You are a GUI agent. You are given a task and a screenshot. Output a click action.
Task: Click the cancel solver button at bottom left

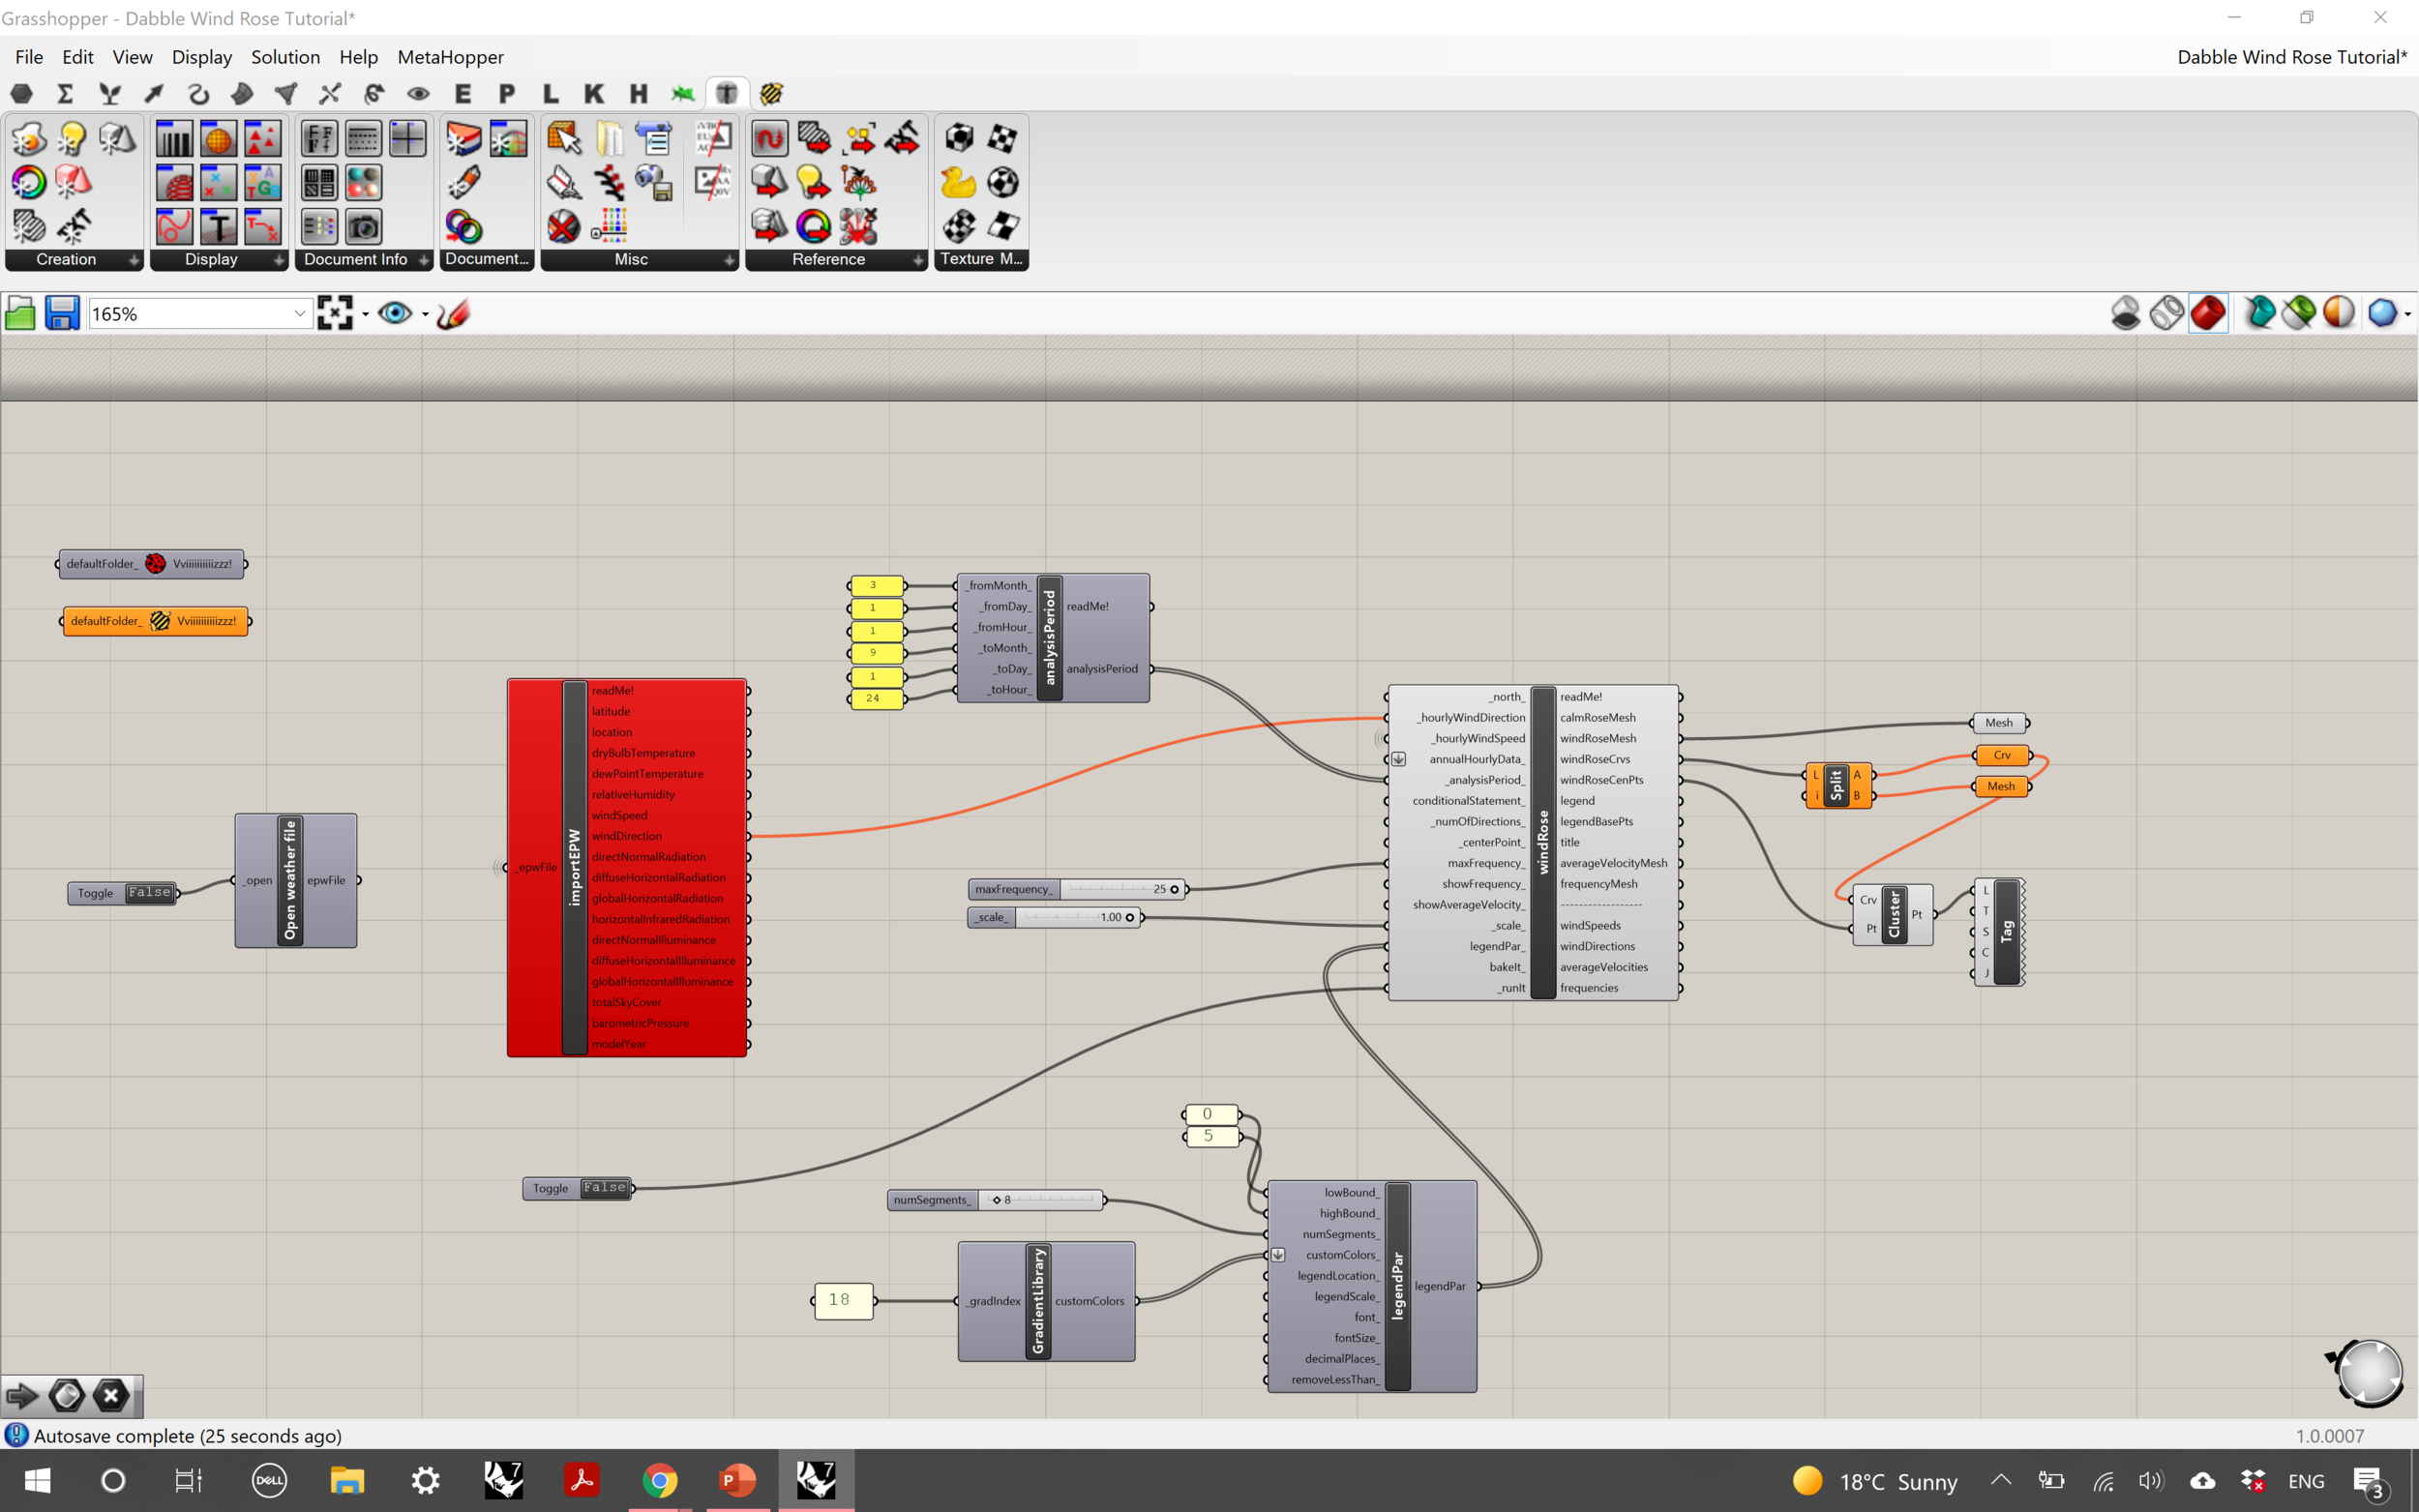[x=110, y=1395]
